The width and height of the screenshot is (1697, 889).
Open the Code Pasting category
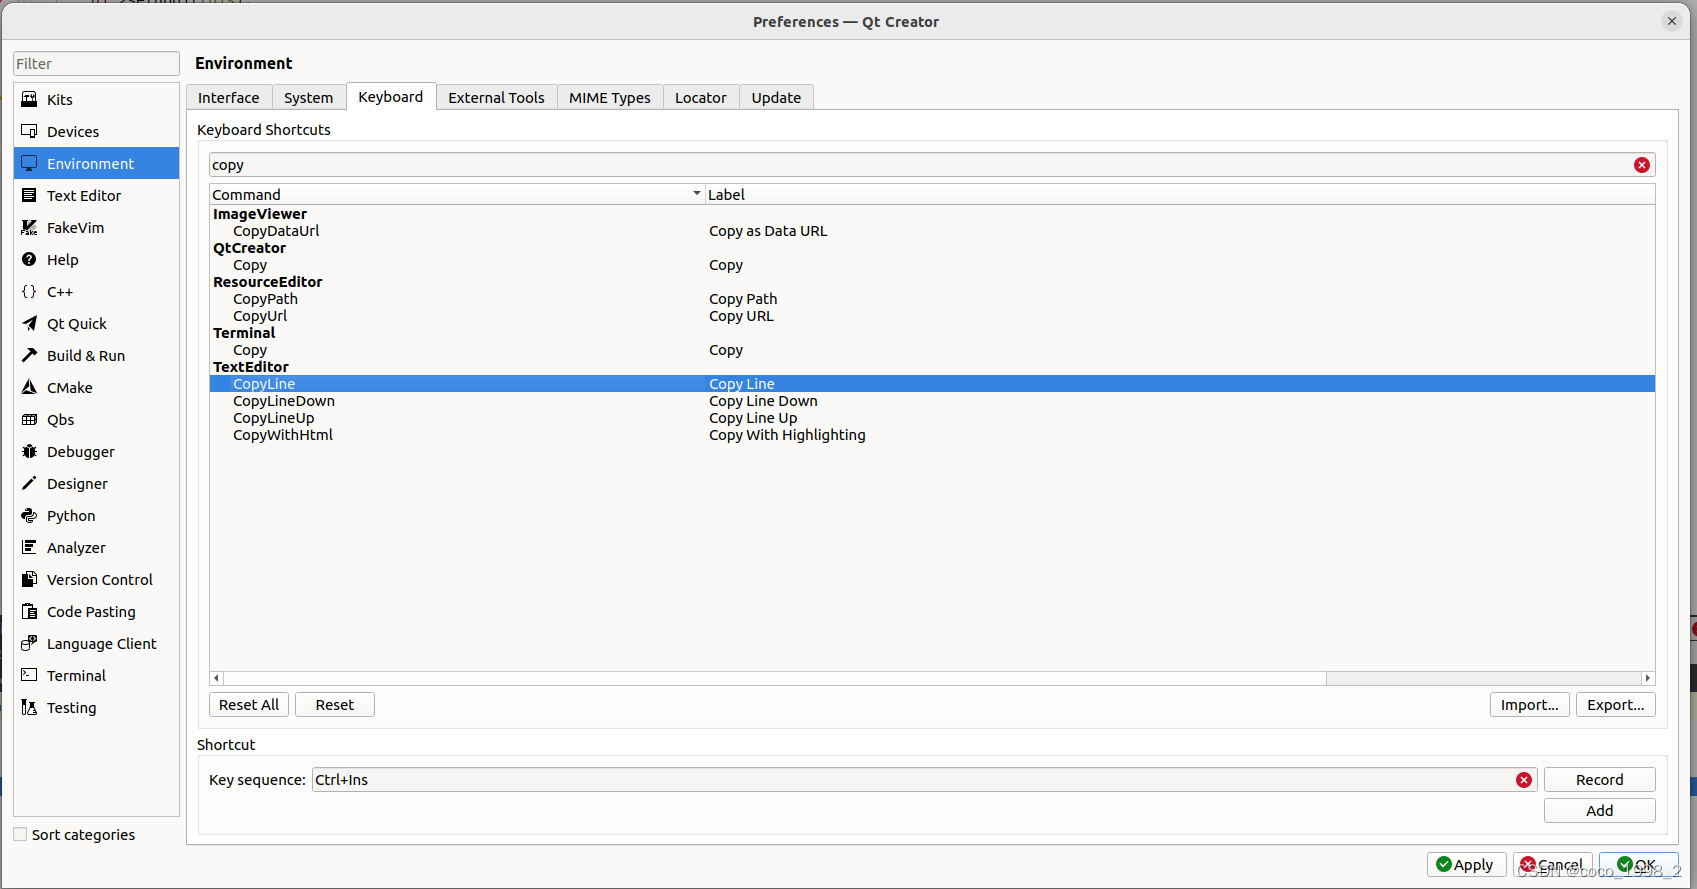tap(96, 612)
